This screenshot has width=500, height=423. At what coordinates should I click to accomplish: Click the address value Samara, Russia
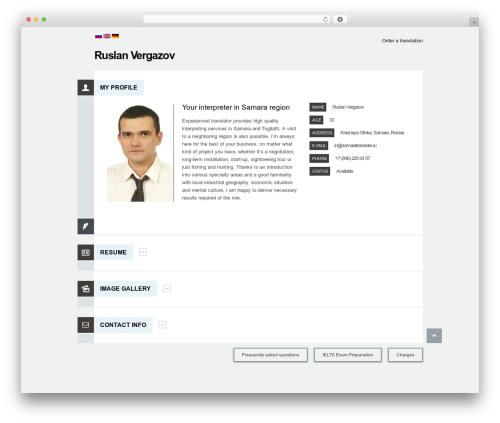372,133
